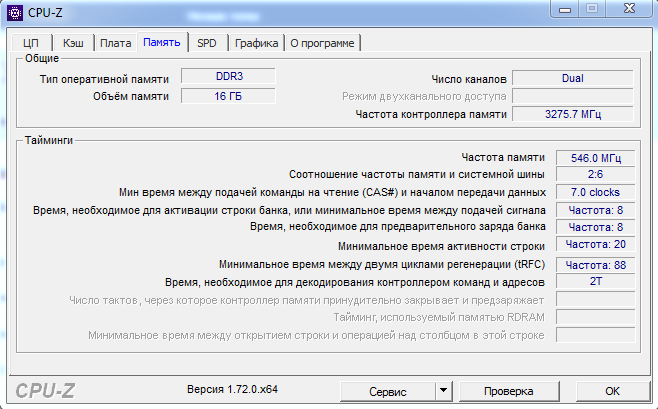The image size is (658, 409).
Task: Click the Версия 1.72.0.x64 text
Action: (232, 389)
